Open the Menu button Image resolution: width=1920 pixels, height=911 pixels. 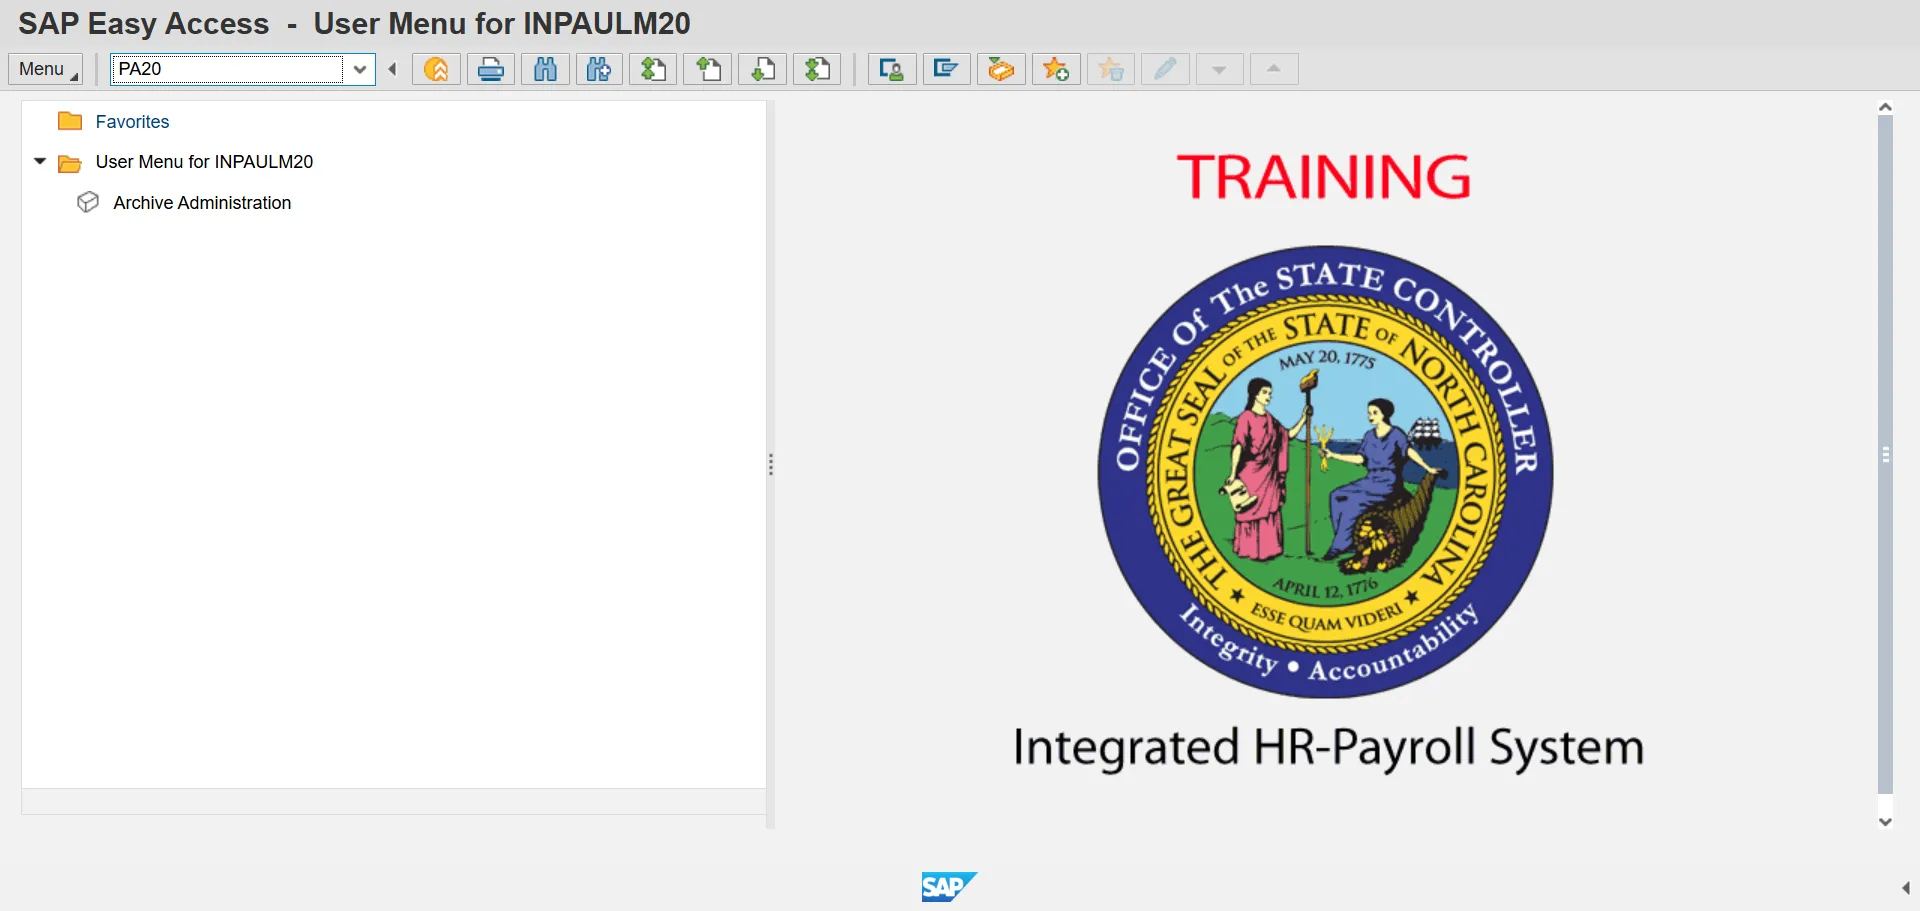pyautogui.click(x=45, y=69)
